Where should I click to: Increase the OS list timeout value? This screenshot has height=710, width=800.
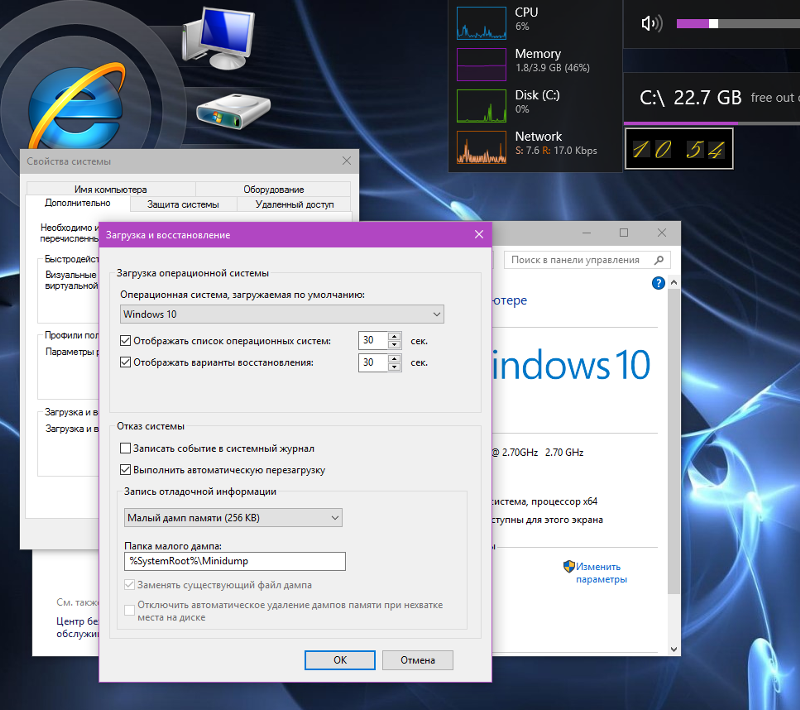pyautogui.click(x=394, y=336)
